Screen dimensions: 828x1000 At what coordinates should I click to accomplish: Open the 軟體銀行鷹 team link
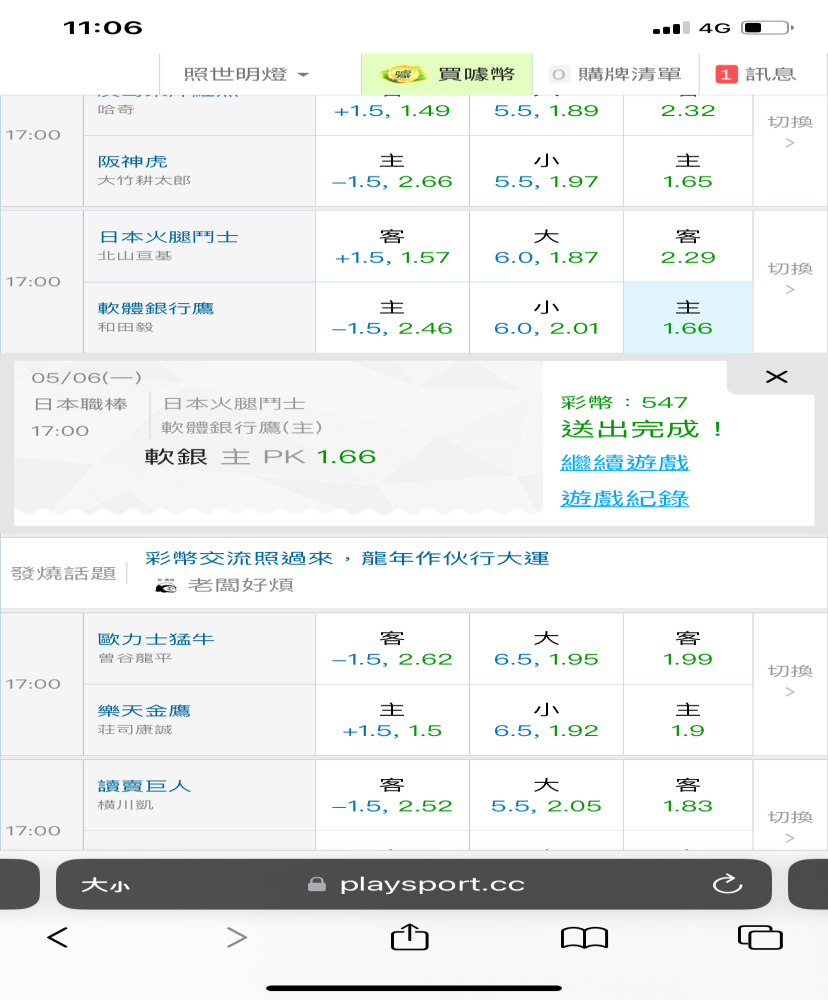pyautogui.click(x=156, y=308)
